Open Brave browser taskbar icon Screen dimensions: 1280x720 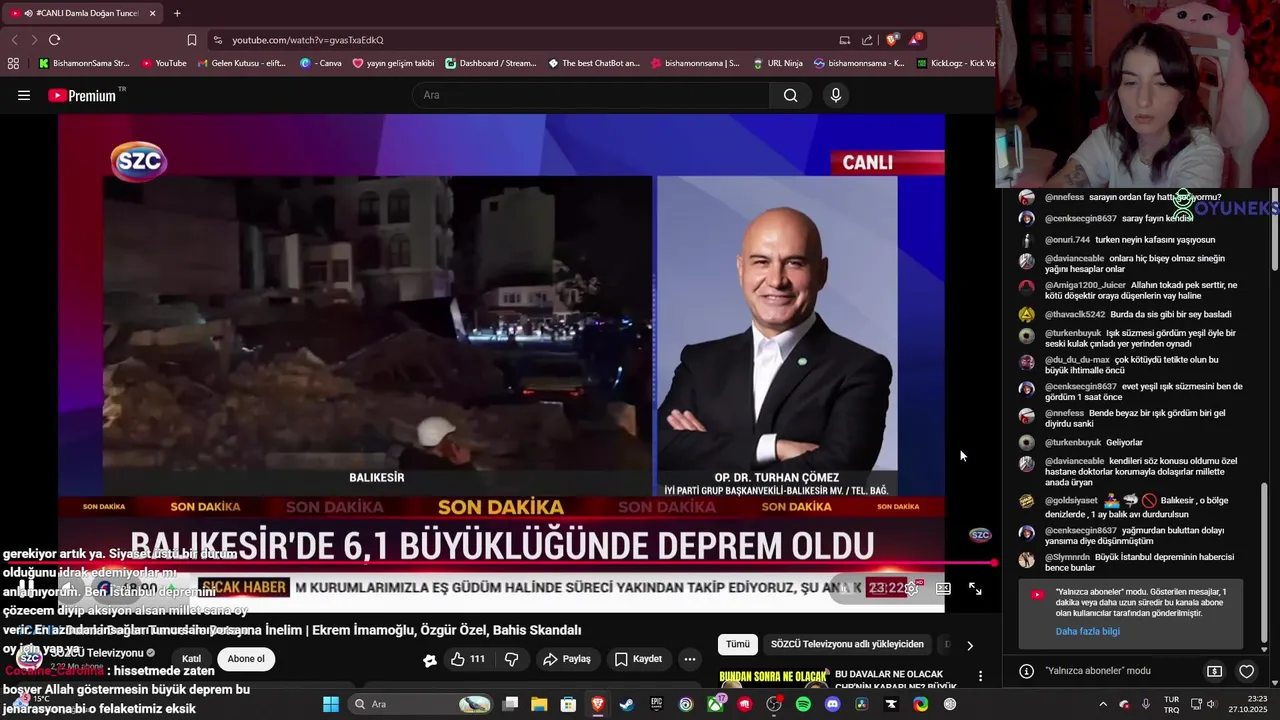pyautogui.click(x=598, y=704)
